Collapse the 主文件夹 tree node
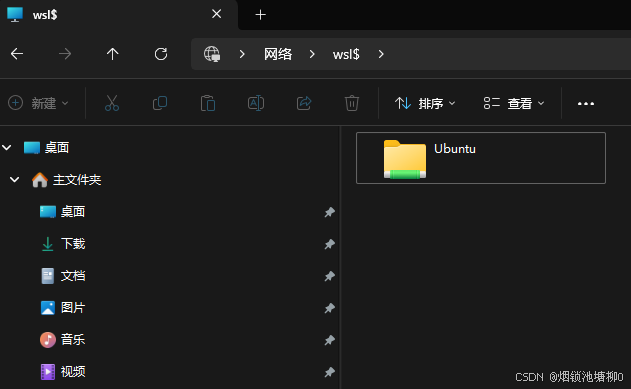Viewport: 631px width, 389px height. click(14, 179)
